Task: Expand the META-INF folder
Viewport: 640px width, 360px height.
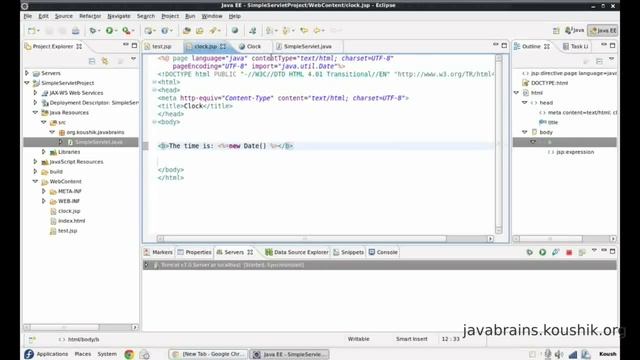Action: pyautogui.click(x=44, y=191)
